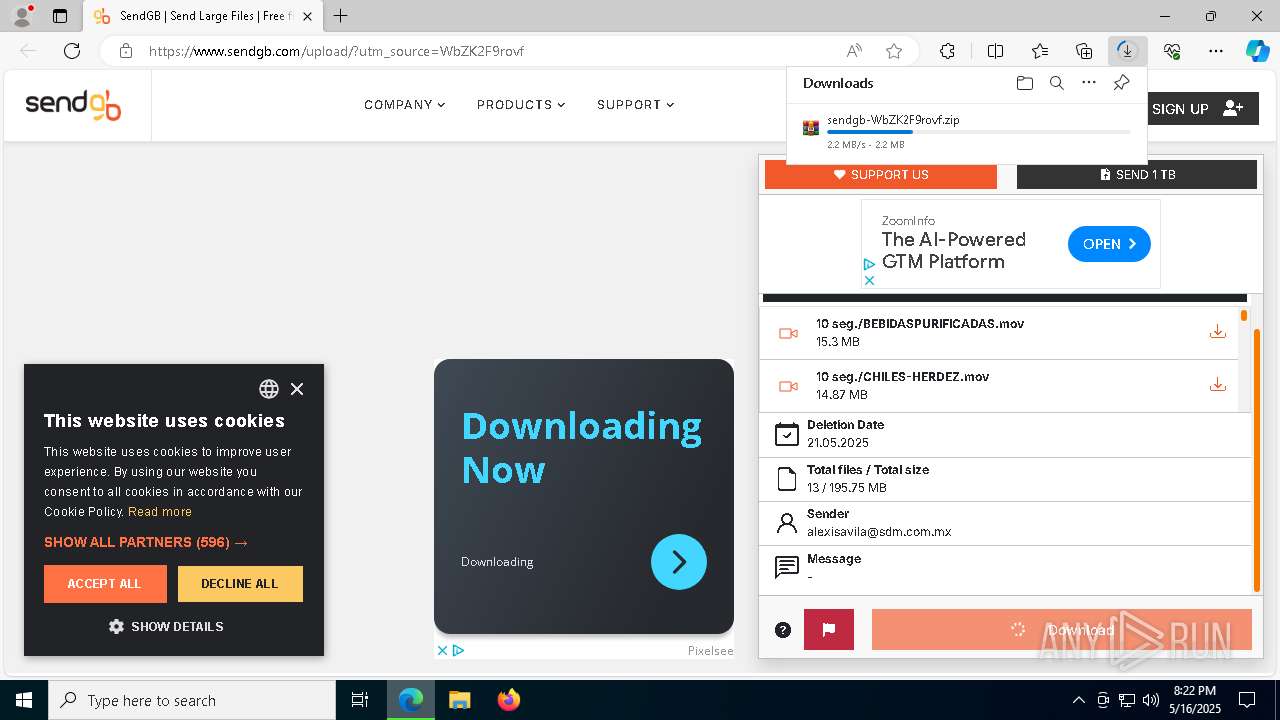Screen dimensions: 1280x720
Task: Open volume control in system tray
Action: [1151, 700]
